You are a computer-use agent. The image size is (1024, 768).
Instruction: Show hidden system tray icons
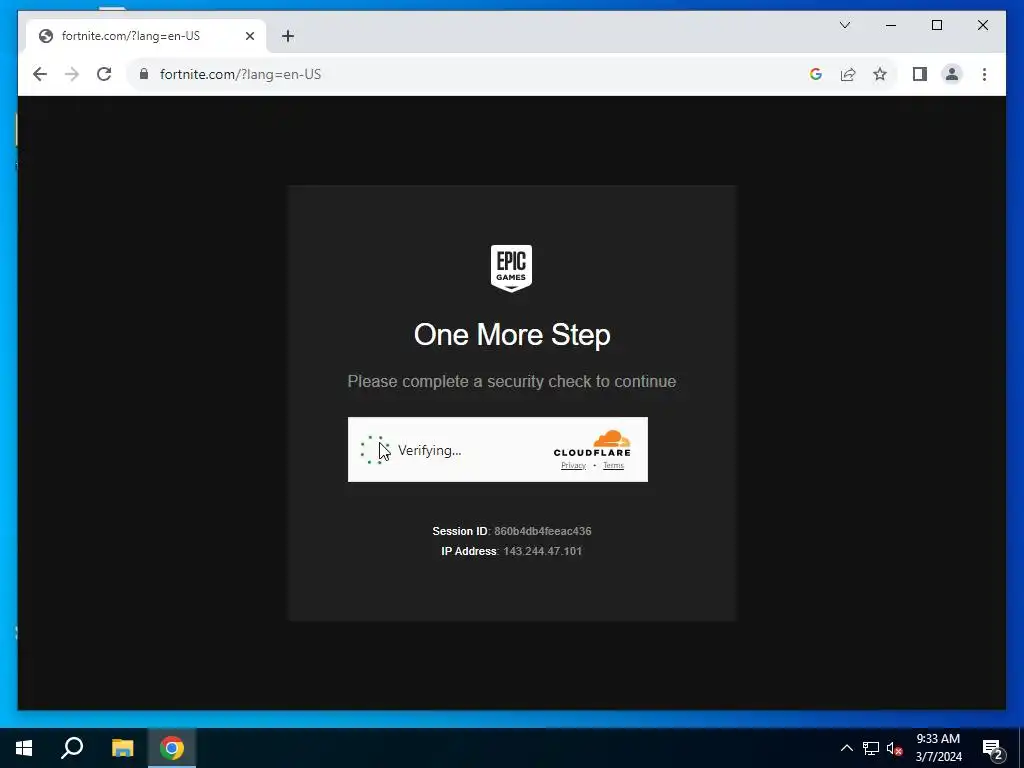846,748
